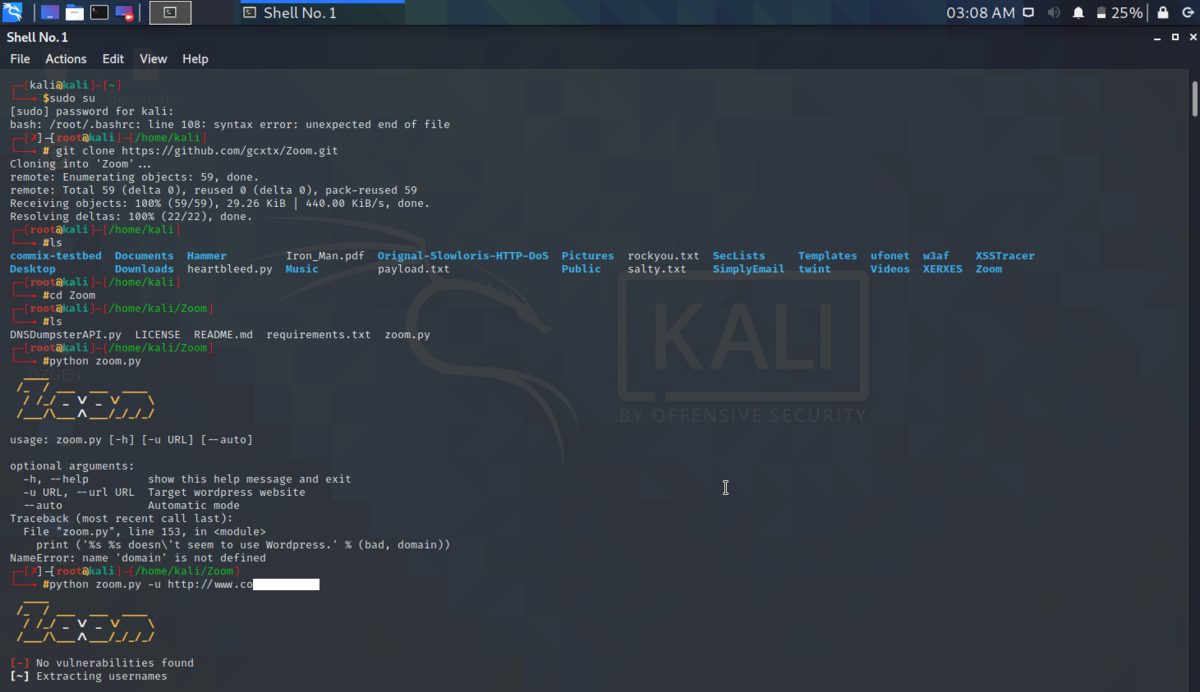The width and height of the screenshot is (1200, 692).
Task: Open the View menu
Action: point(153,59)
